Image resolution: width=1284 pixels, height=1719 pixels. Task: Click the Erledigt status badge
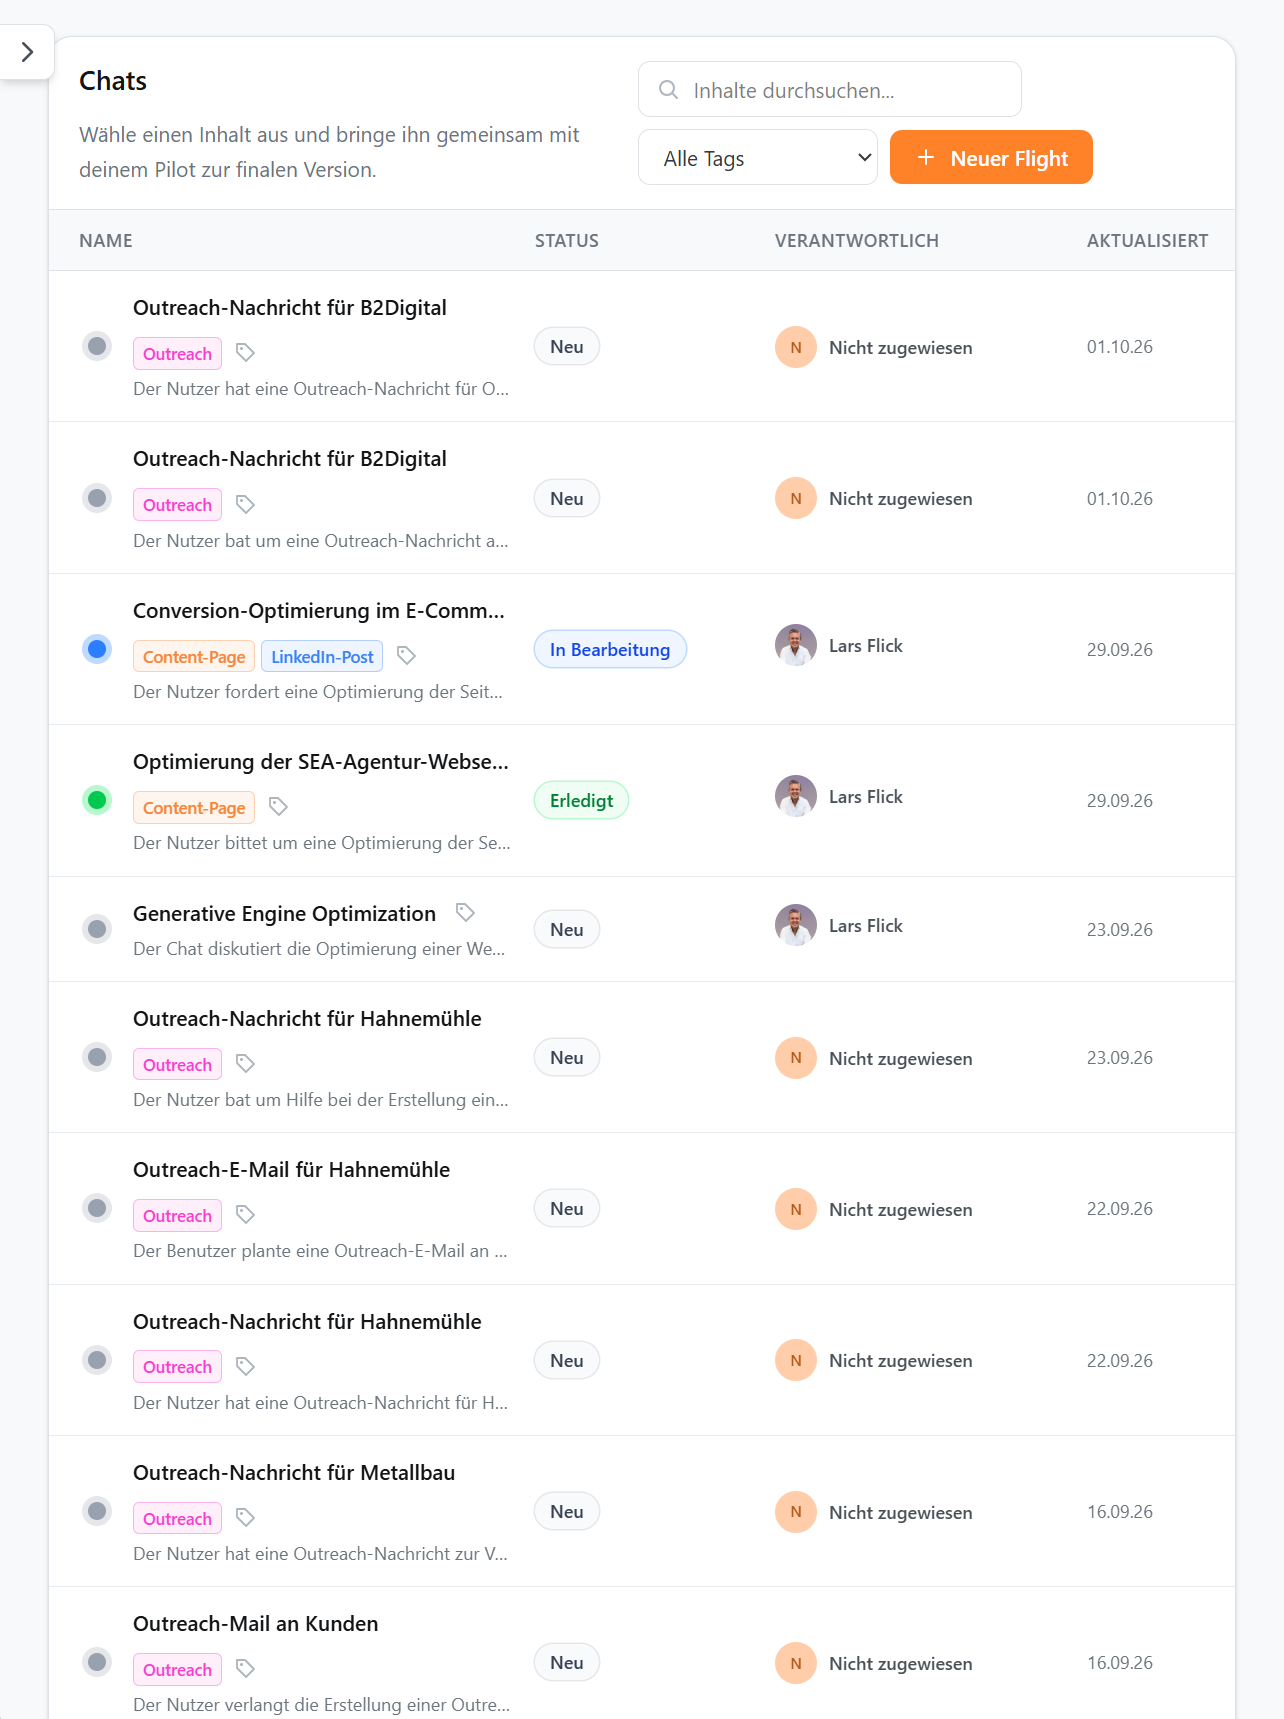581,801
